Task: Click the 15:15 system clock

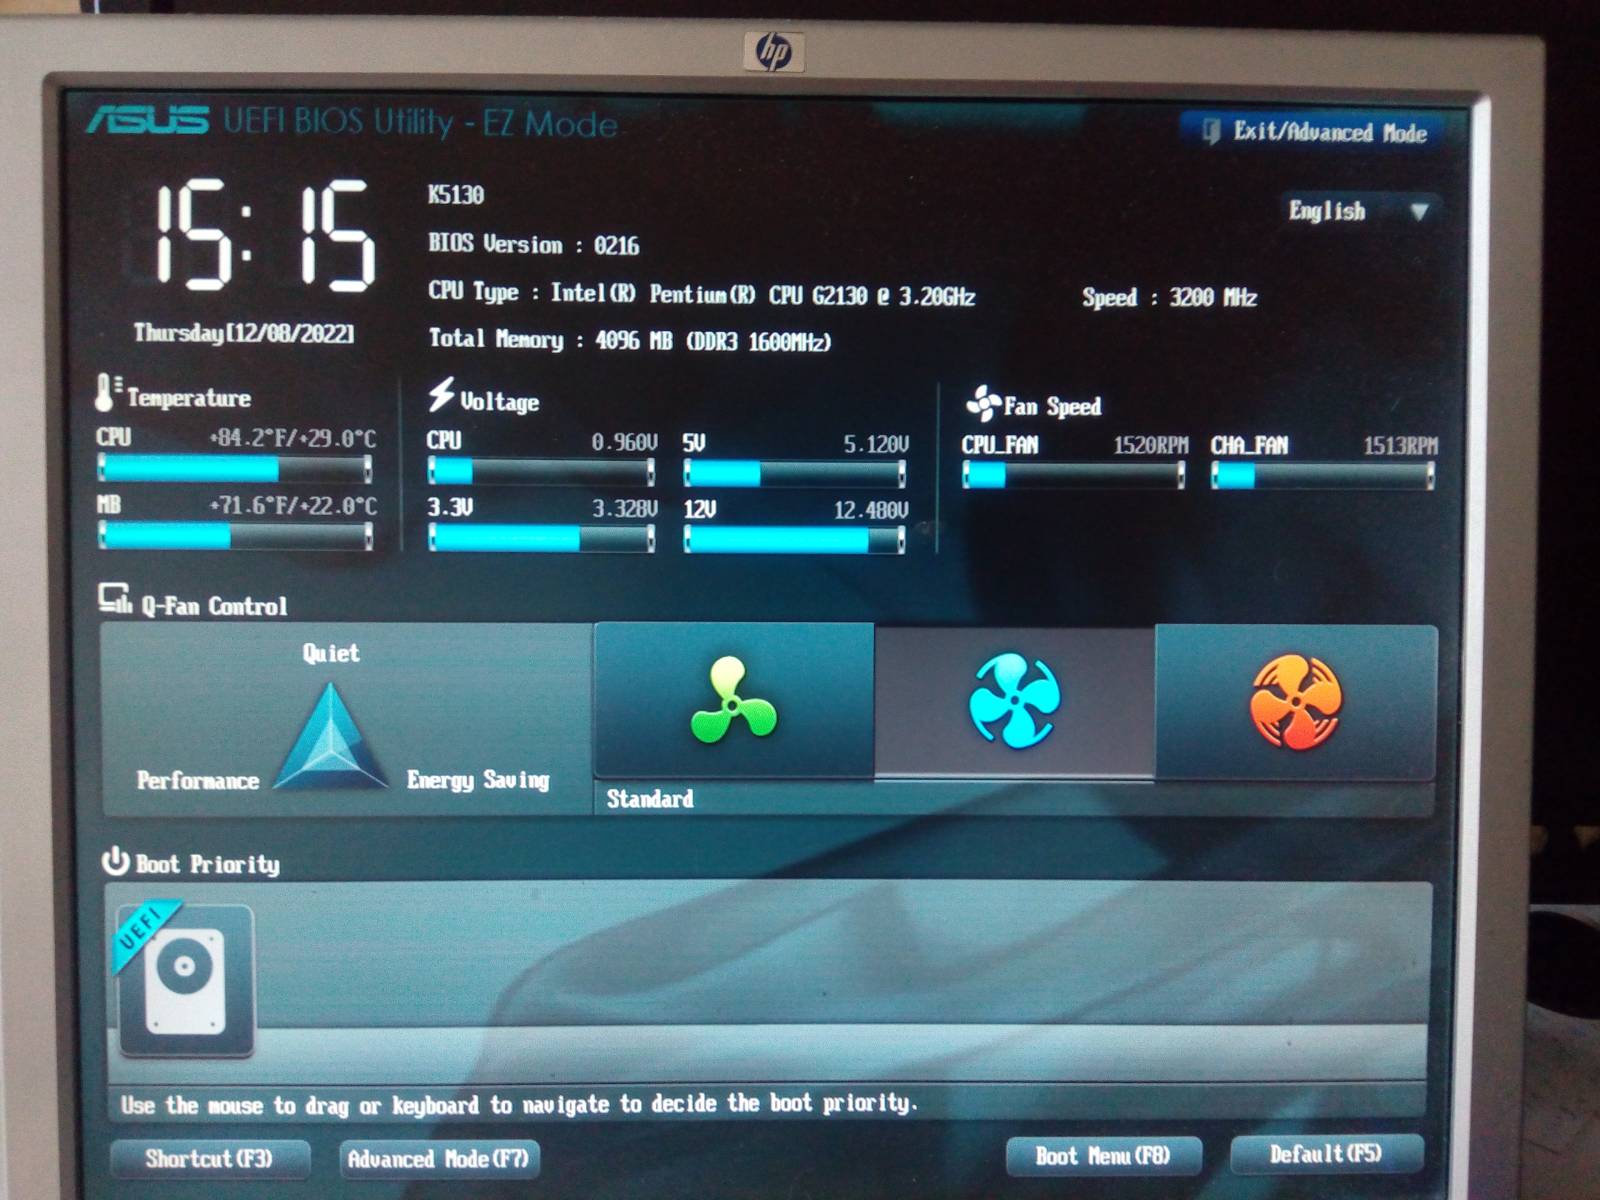Action: pos(265,236)
